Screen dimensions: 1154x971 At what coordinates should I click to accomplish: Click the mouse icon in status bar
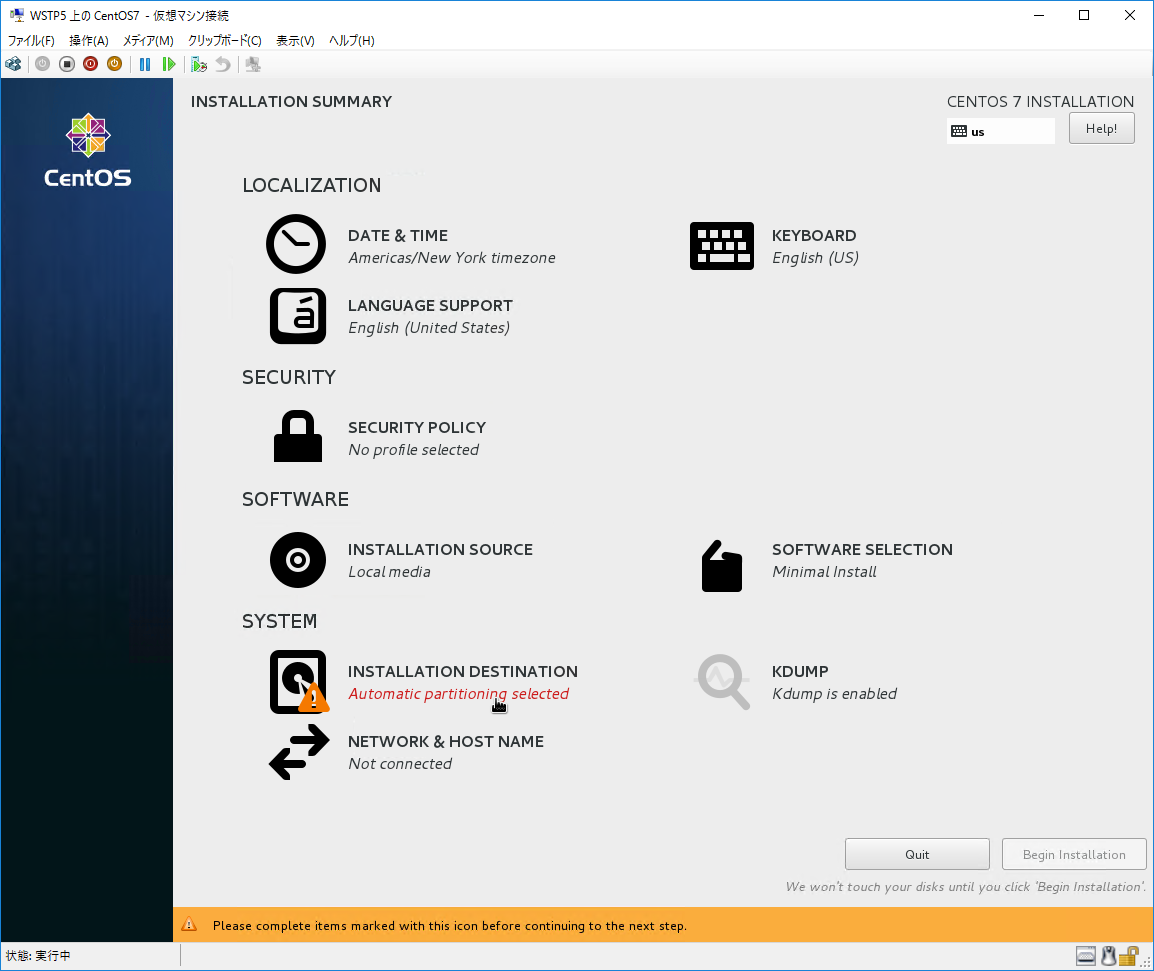pos(1108,956)
